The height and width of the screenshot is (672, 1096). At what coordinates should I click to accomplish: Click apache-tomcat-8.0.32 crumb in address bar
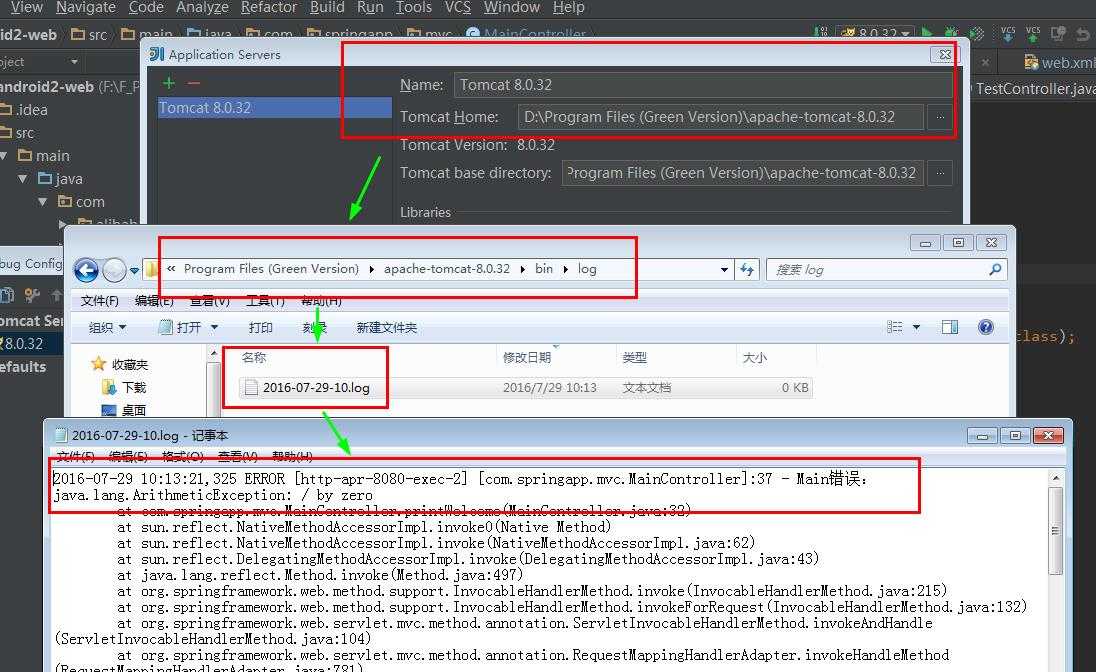click(x=447, y=269)
